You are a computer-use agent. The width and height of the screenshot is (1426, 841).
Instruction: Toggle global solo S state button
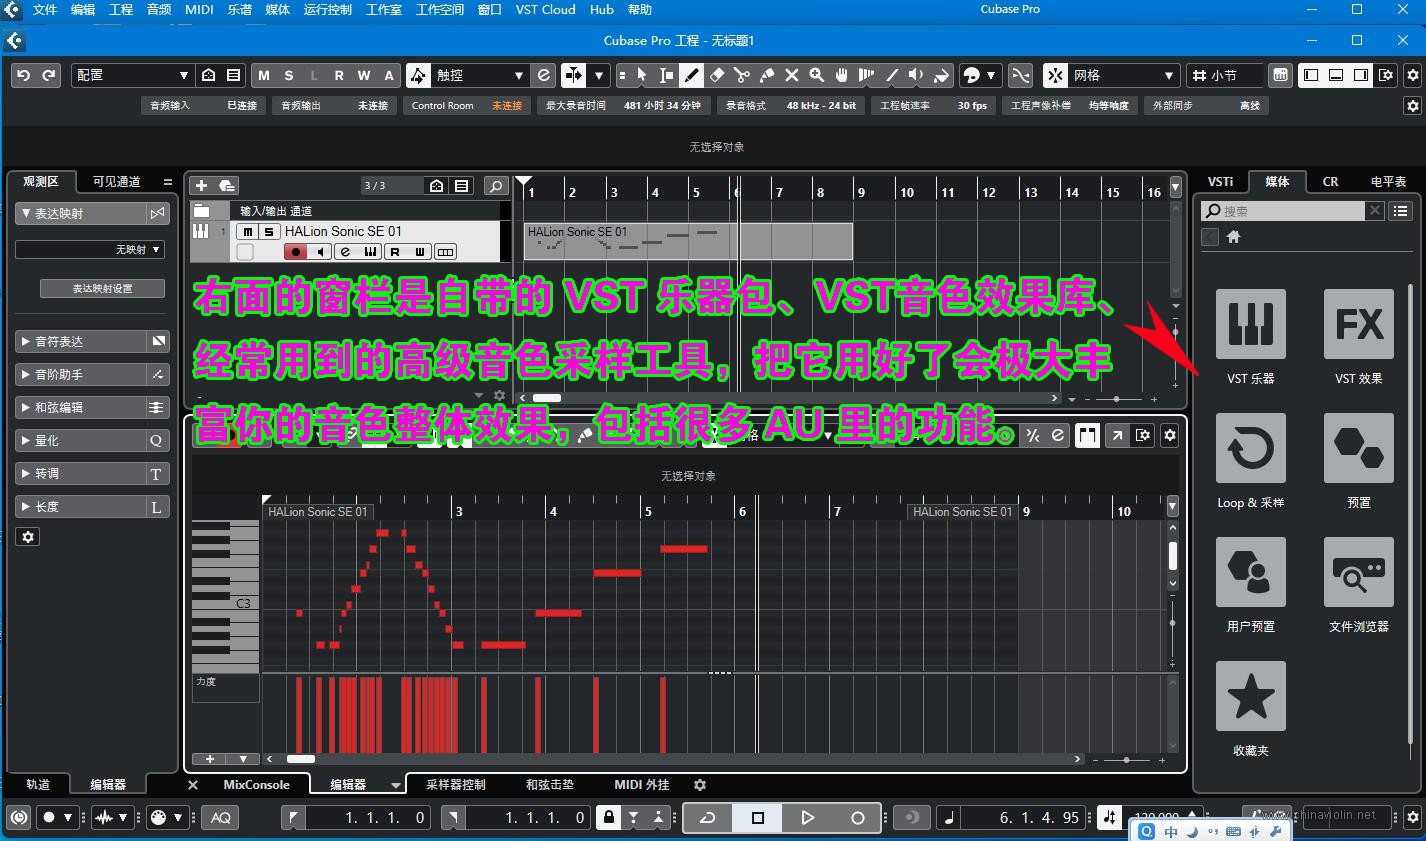coord(289,75)
